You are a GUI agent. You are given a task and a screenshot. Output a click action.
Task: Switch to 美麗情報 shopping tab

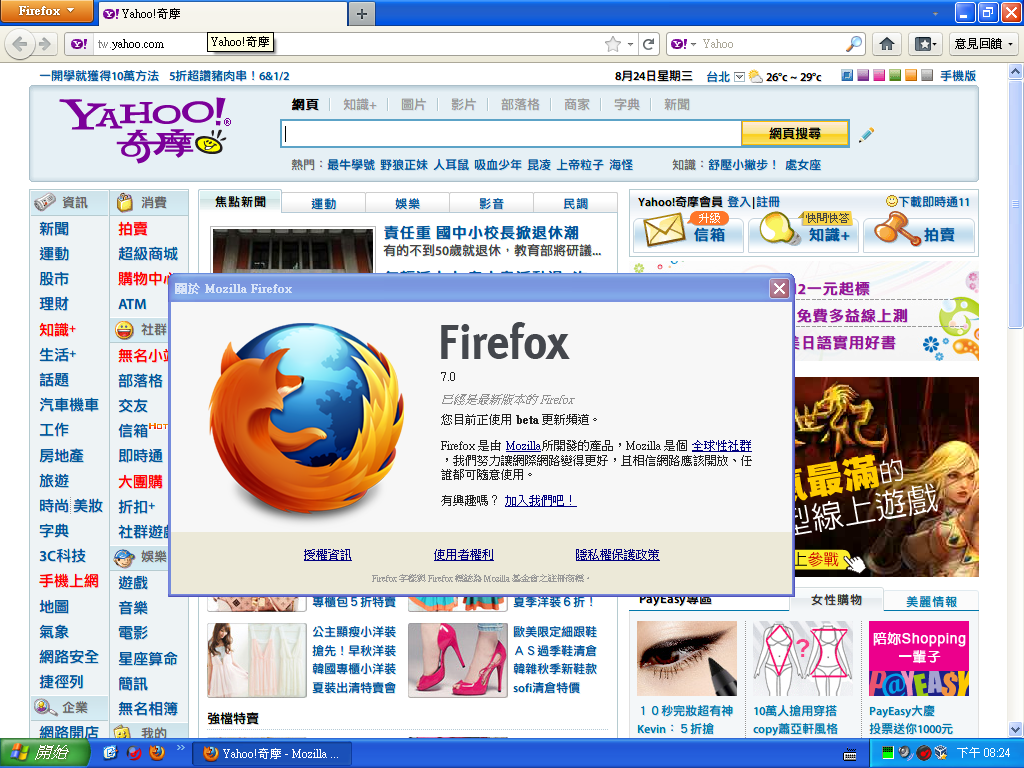pyautogui.click(x=931, y=601)
